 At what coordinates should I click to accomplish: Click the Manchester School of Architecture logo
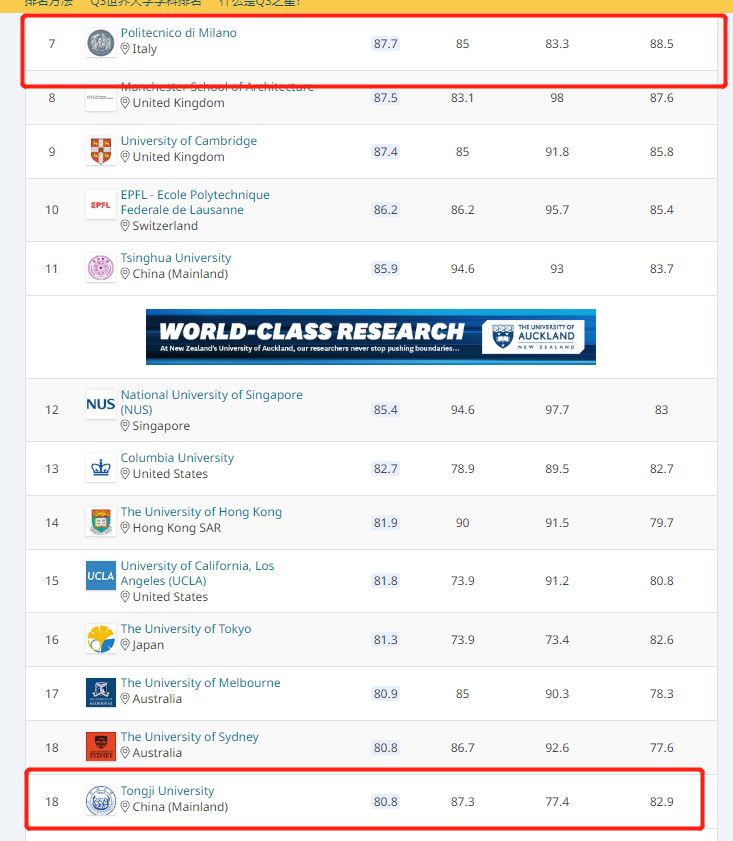point(101,97)
